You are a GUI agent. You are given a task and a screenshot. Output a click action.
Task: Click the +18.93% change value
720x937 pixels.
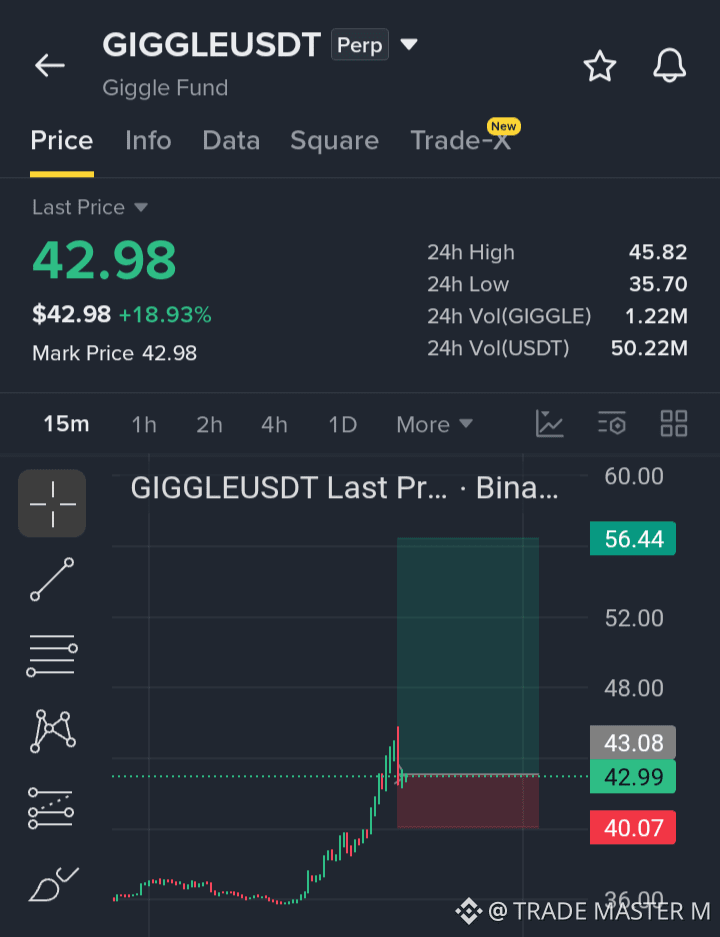(166, 315)
